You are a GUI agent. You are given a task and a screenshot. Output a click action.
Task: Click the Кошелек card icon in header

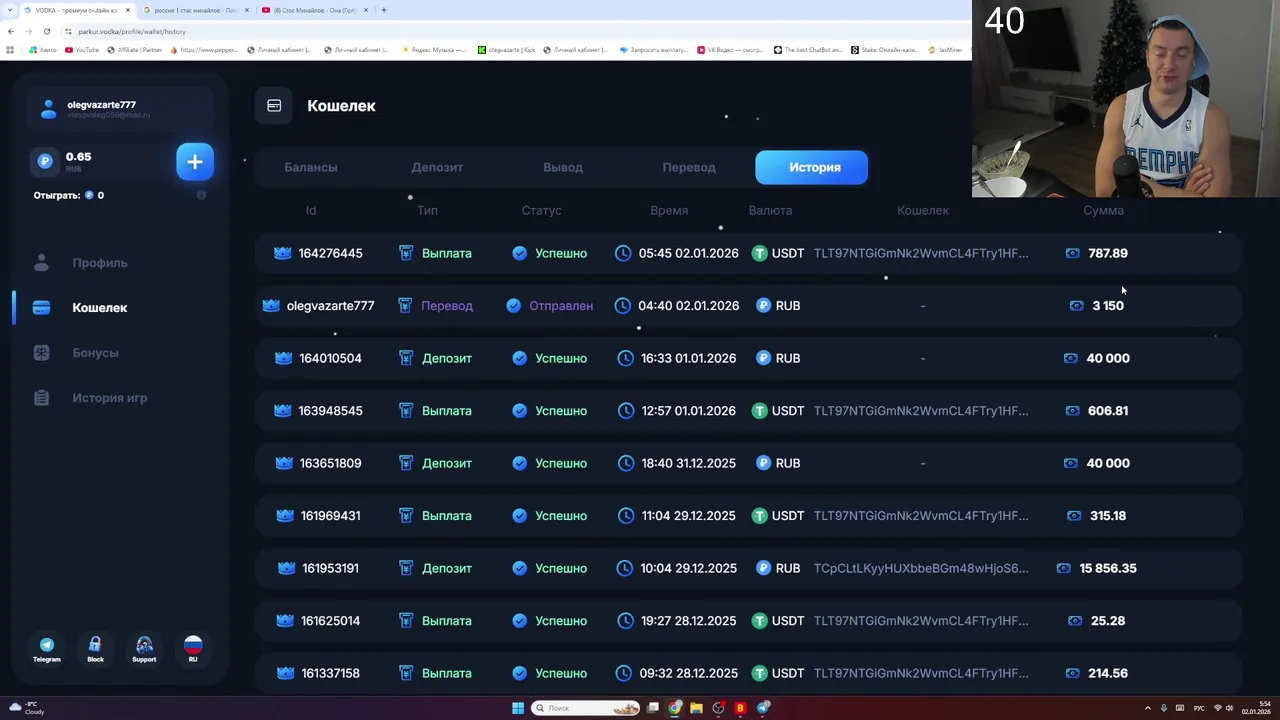pyautogui.click(x=274, y=106)
